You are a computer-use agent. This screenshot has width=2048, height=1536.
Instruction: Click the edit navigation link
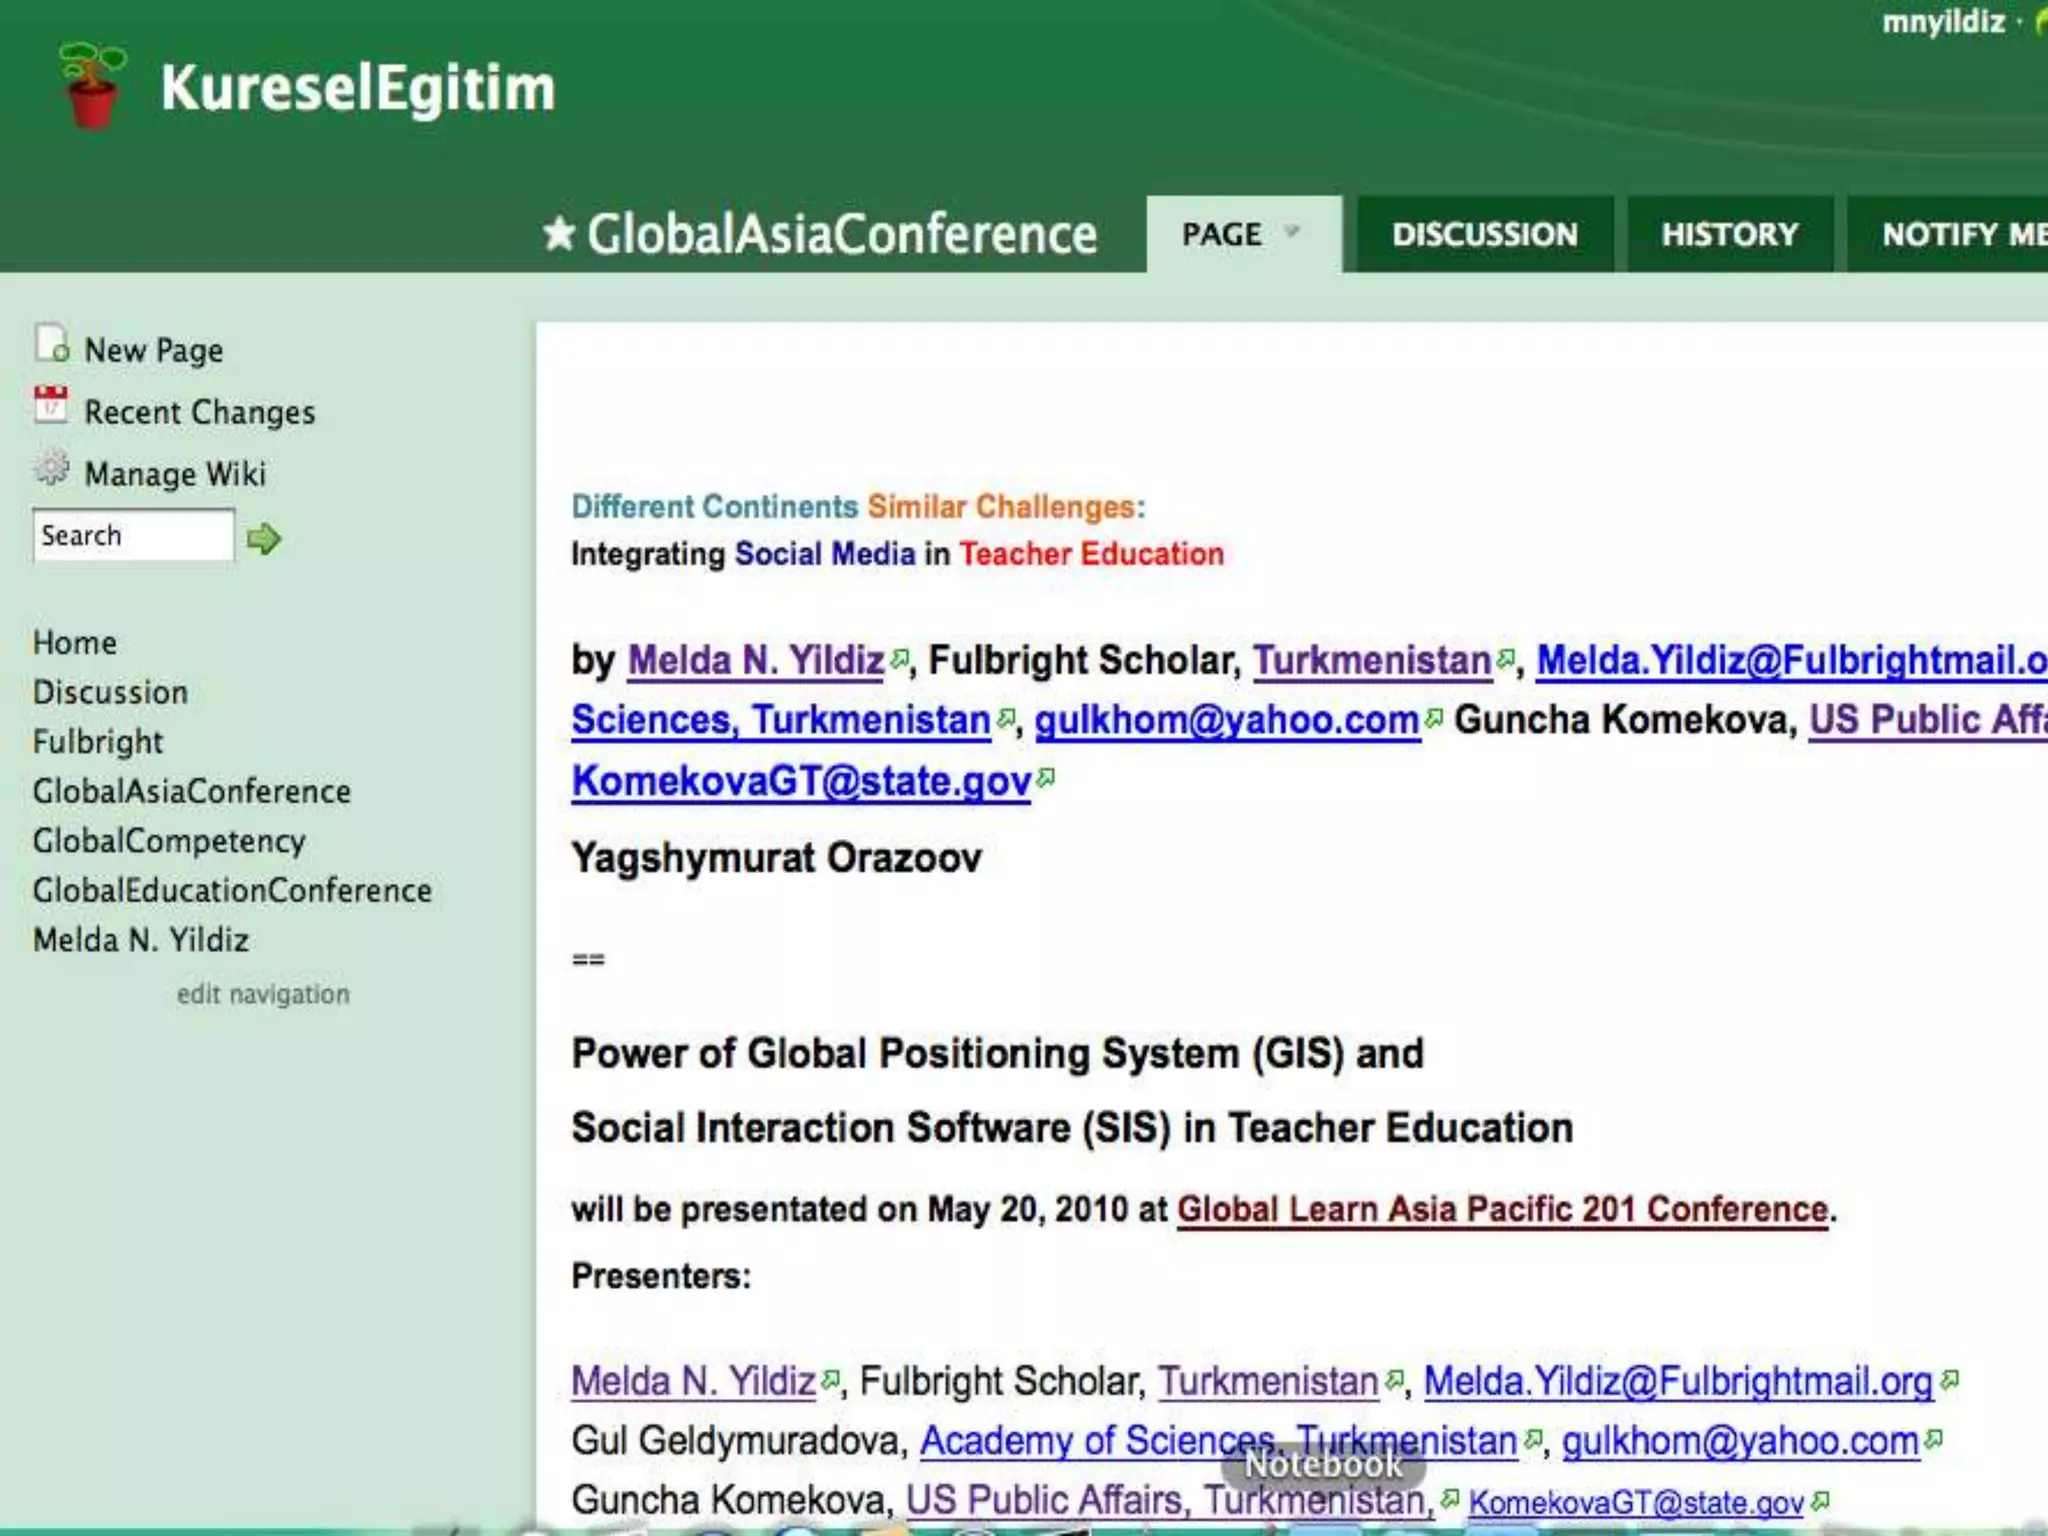263,994
